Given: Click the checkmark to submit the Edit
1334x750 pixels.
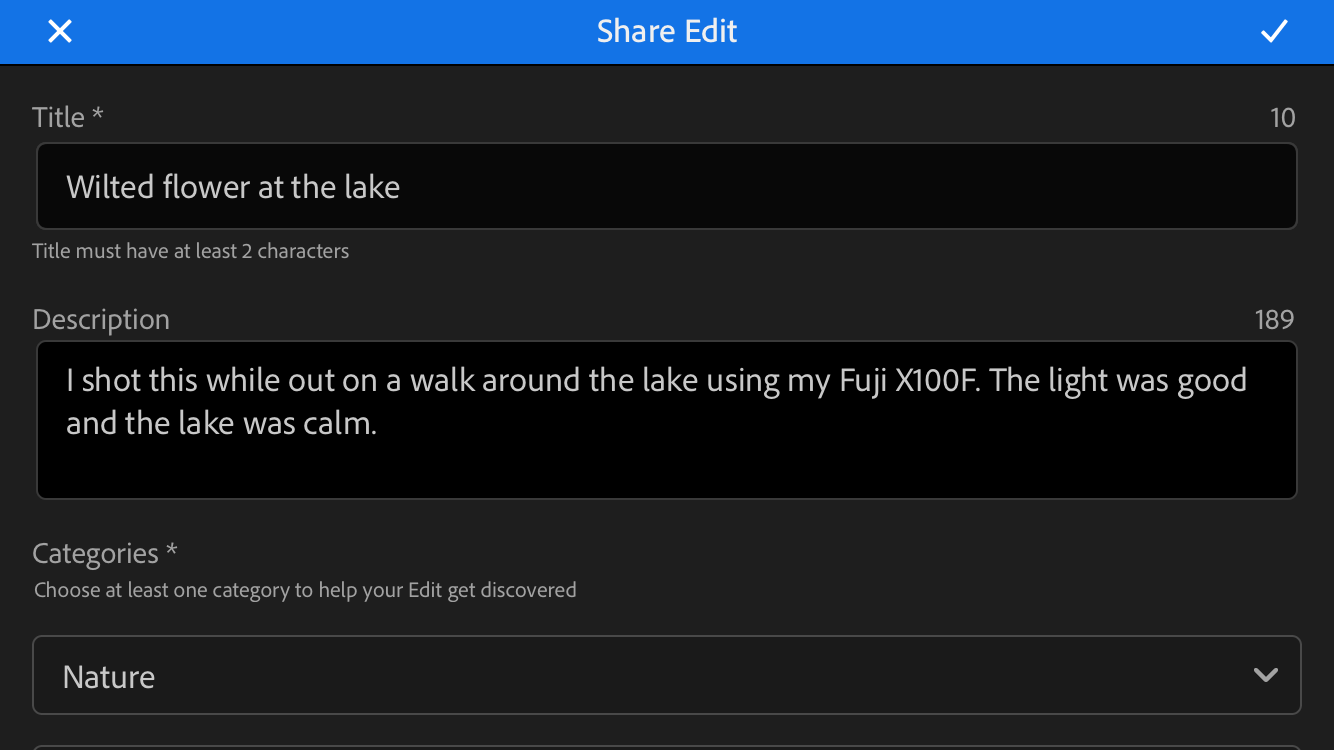Looking at the screenshot, I should coord(1274,31).
